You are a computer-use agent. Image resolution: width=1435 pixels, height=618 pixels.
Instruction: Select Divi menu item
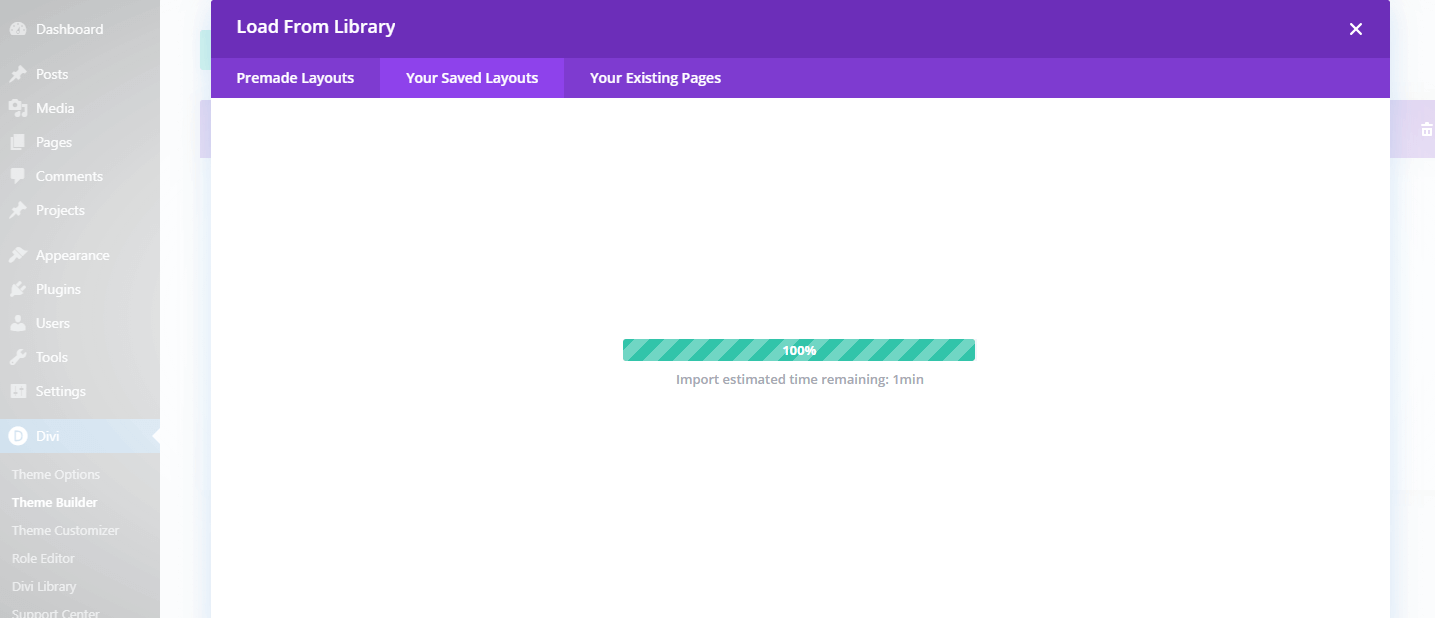pyautogui.click(x=80, y=436)
